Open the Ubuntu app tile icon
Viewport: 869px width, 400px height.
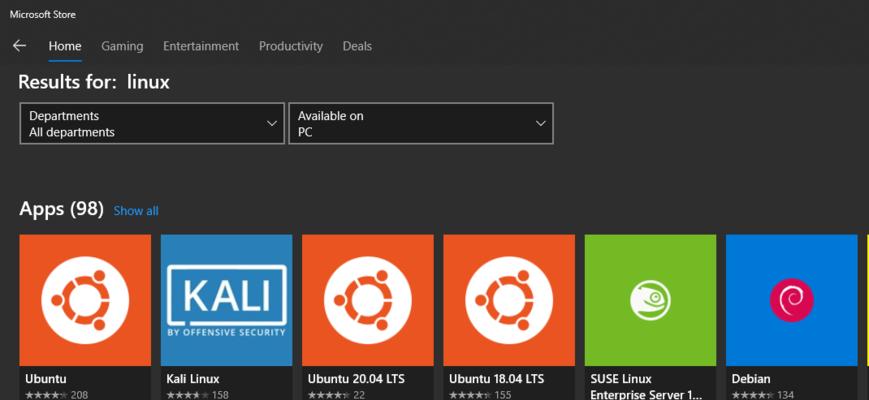(85, 300)
